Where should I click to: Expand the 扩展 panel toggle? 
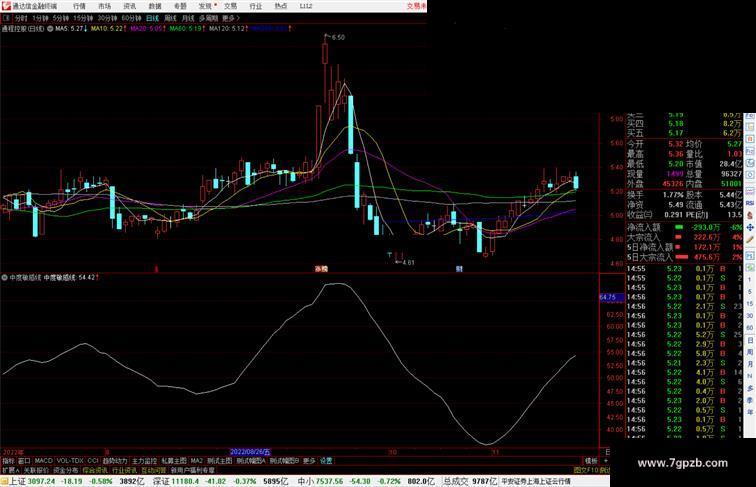click(x=10, y=470)
